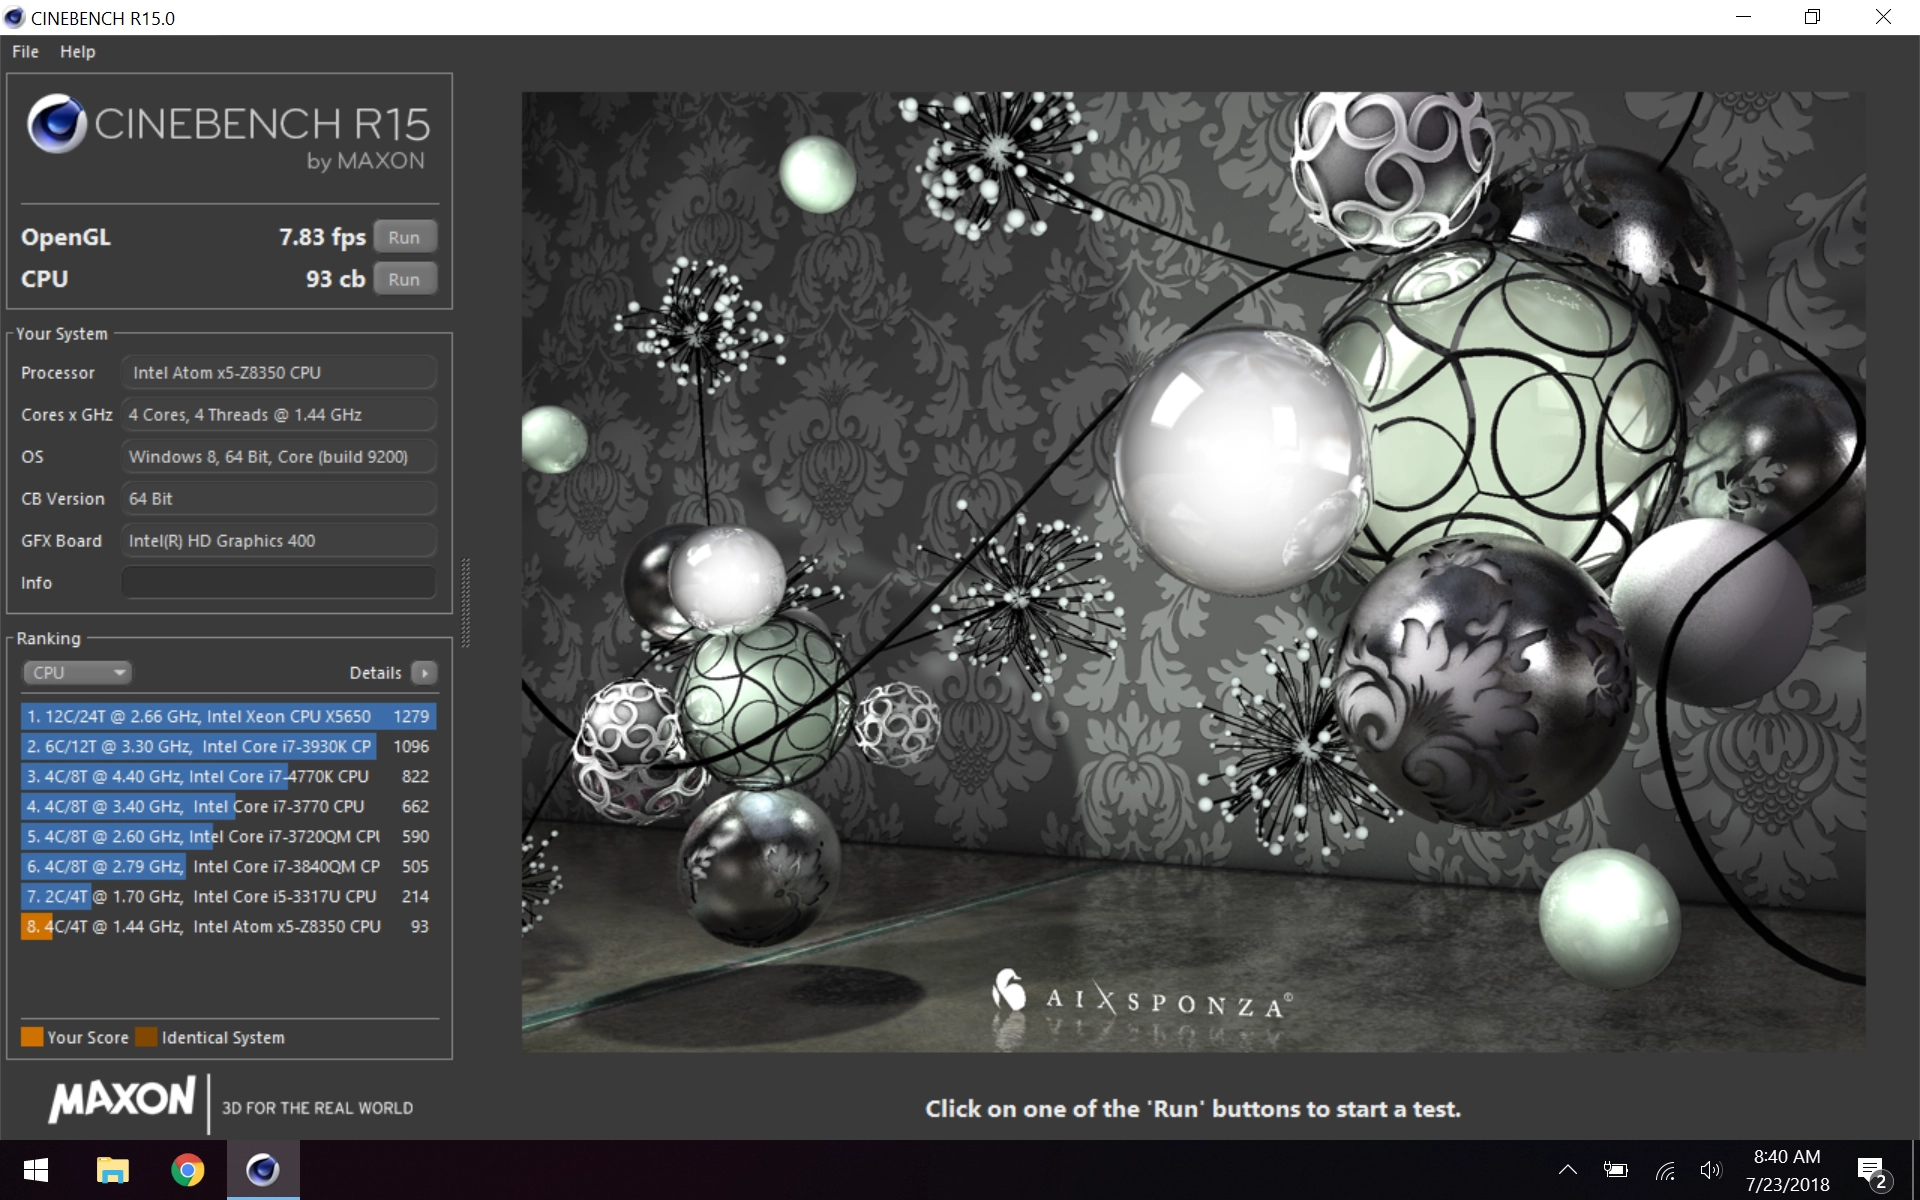Show hidden system tray icons
Screen dimensions: 1920x1200
click(x=1567, y=1170)
